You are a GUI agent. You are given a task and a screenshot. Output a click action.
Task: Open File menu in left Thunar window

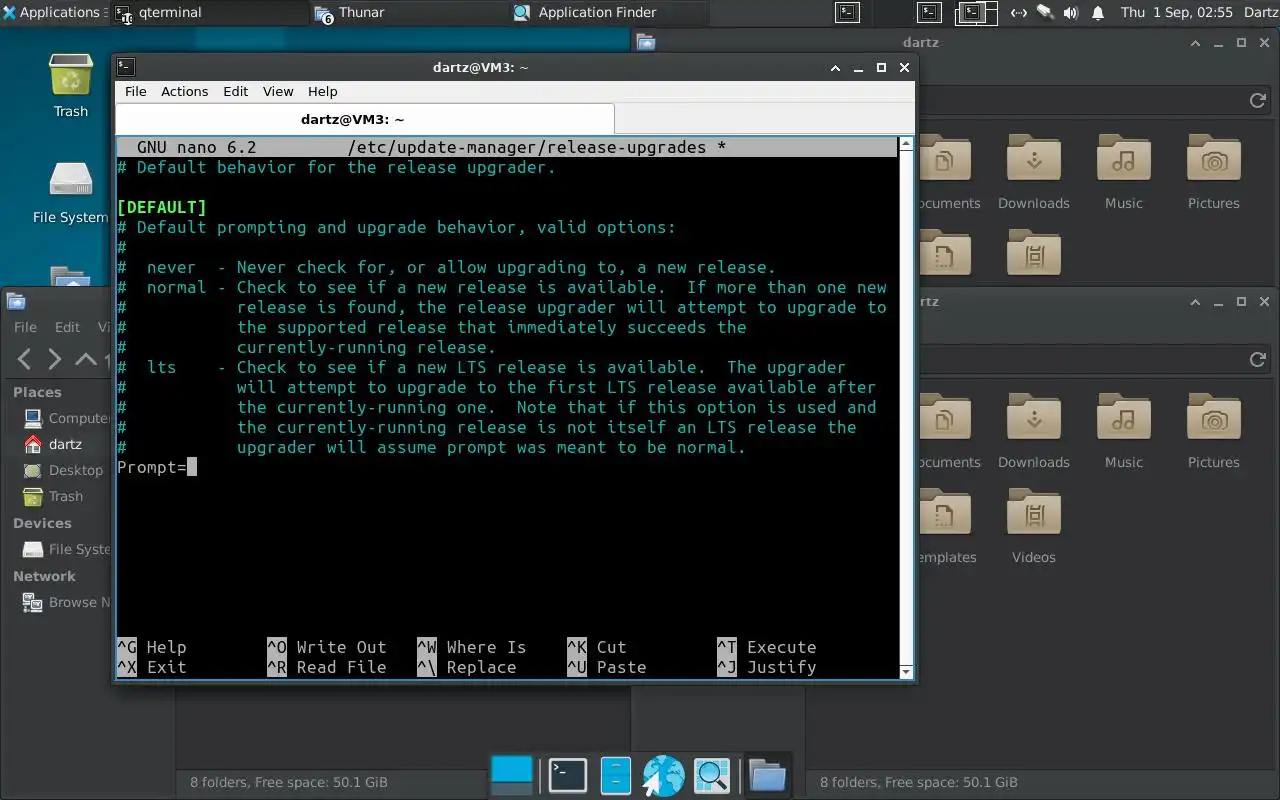click(25, 327)
